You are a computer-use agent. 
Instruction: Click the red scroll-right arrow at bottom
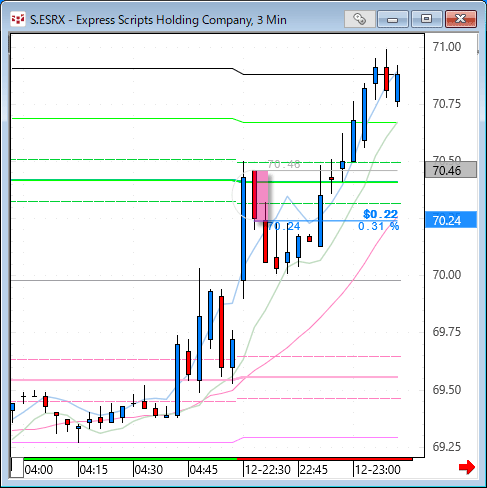point(467,467)
